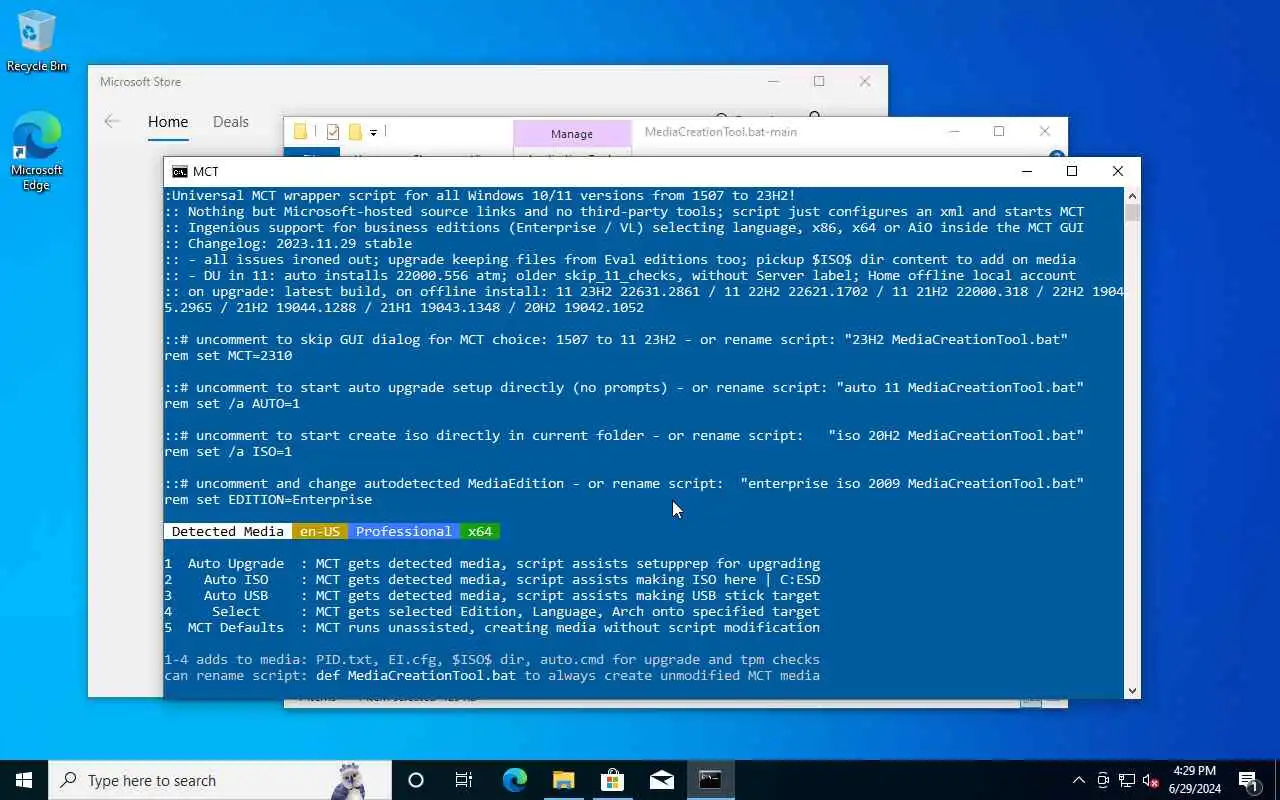Go back in the Microsoft Store window
This screenshot has width=1280, height=800.
point(112,121)
